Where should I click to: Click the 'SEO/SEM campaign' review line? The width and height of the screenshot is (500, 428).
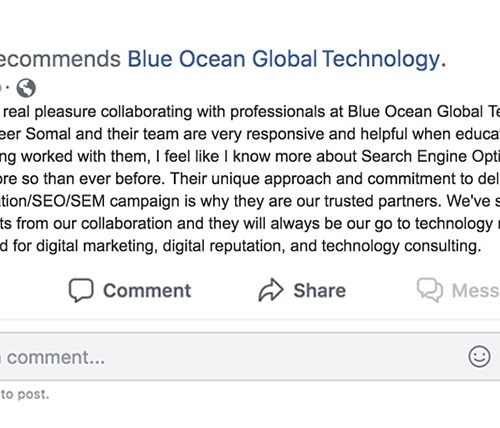(250, 201)
